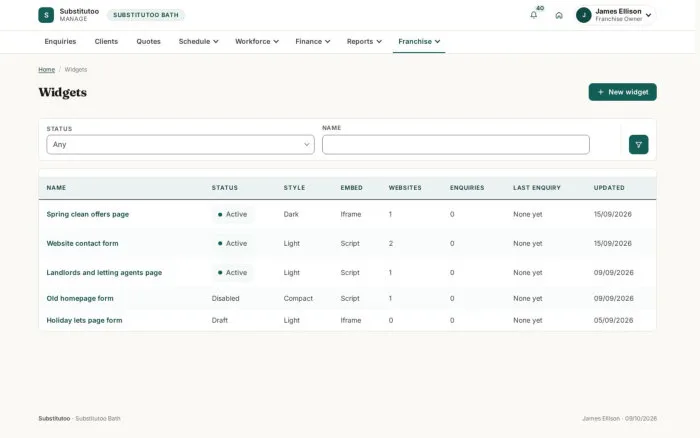Click the Substitutoo Bath franchise badge
Viewport: 700px width, 438px height.
pyautogui.click(x=146, y=15)
